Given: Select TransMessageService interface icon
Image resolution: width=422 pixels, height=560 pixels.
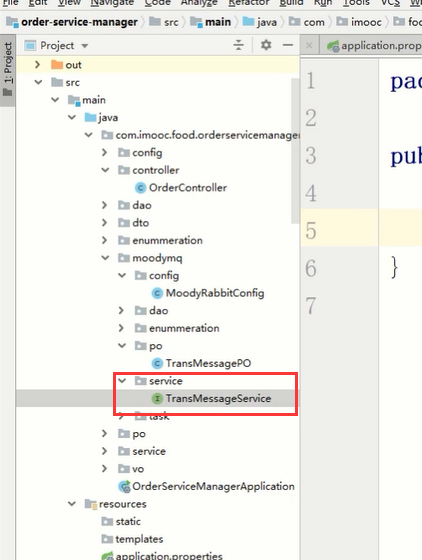Looking at the screenshot, I should pyautogui.click(x=157, y=398).
